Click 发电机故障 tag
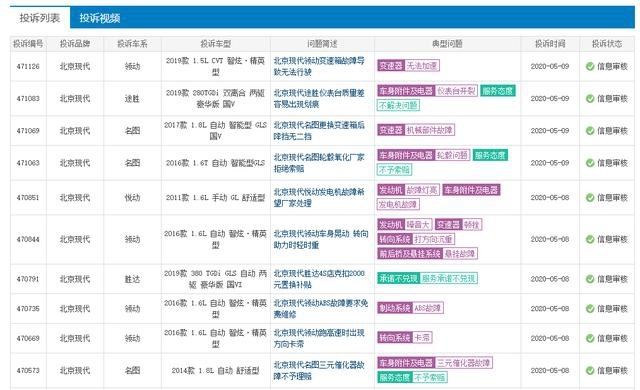The image size is (640, 390). click(x=398, y=204)
